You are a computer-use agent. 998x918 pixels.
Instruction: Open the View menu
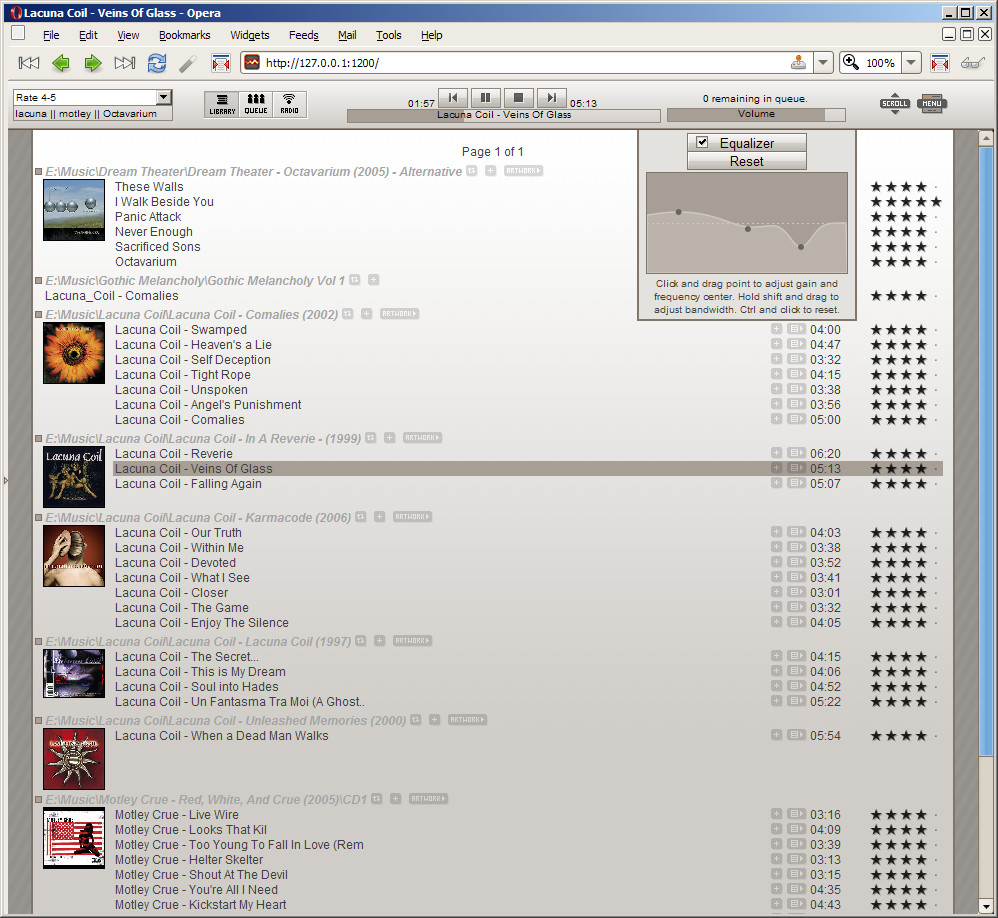pos(128,35)
